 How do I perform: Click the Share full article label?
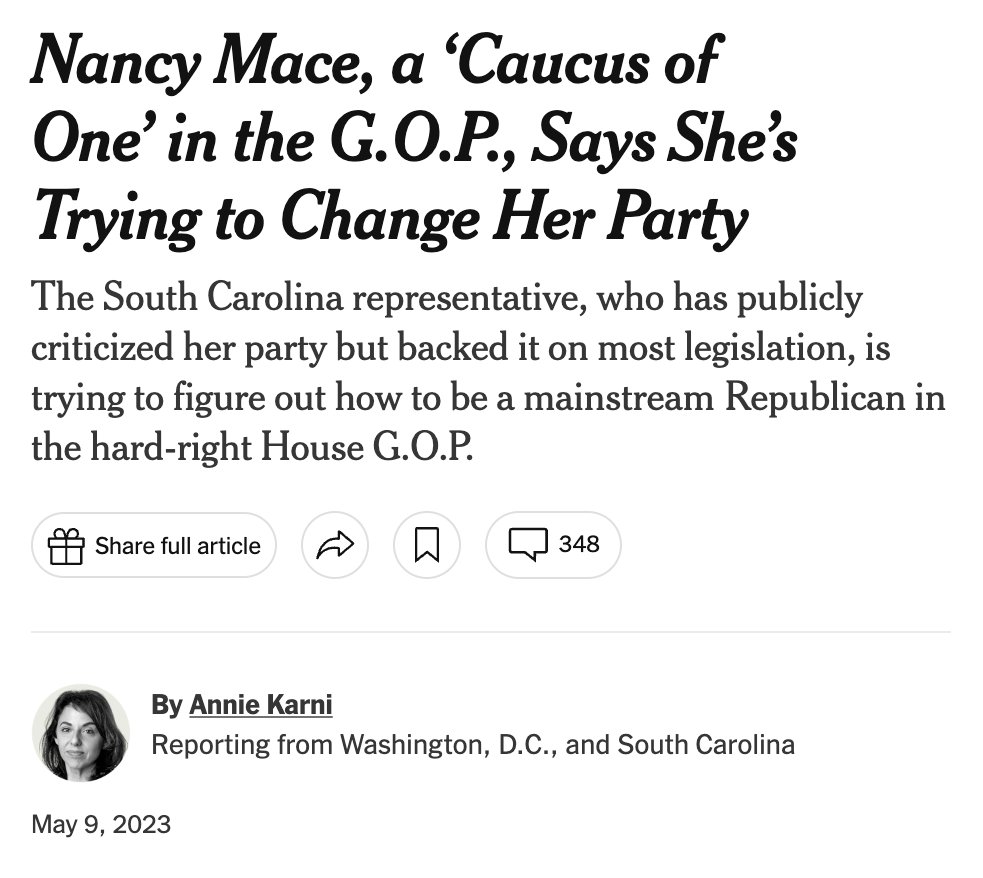click(x=177, y=546)
